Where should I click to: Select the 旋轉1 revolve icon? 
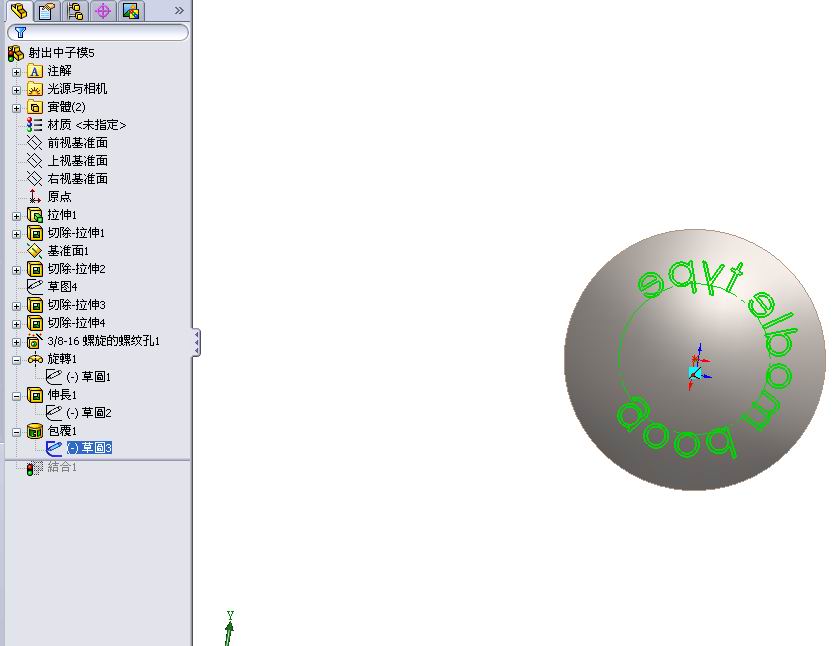pos(35,359)
